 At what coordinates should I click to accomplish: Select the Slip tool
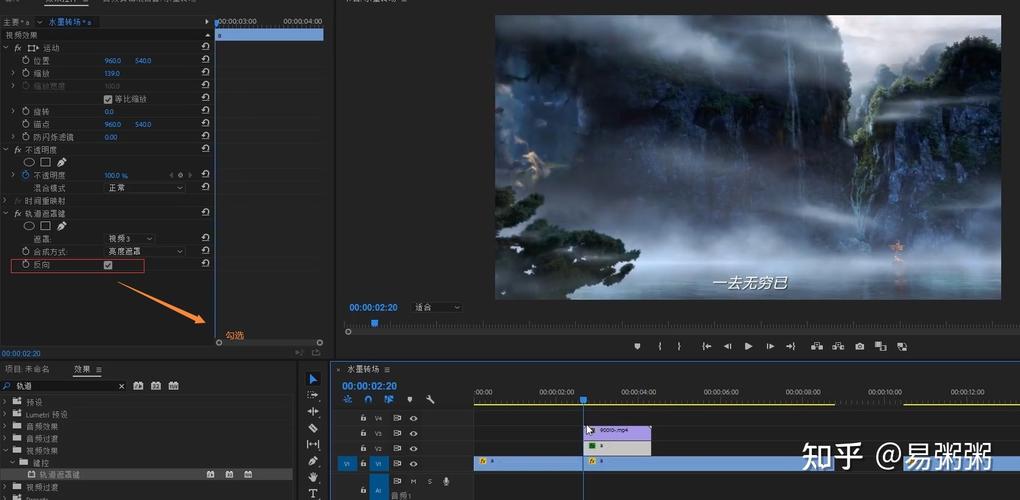(313, 444)
